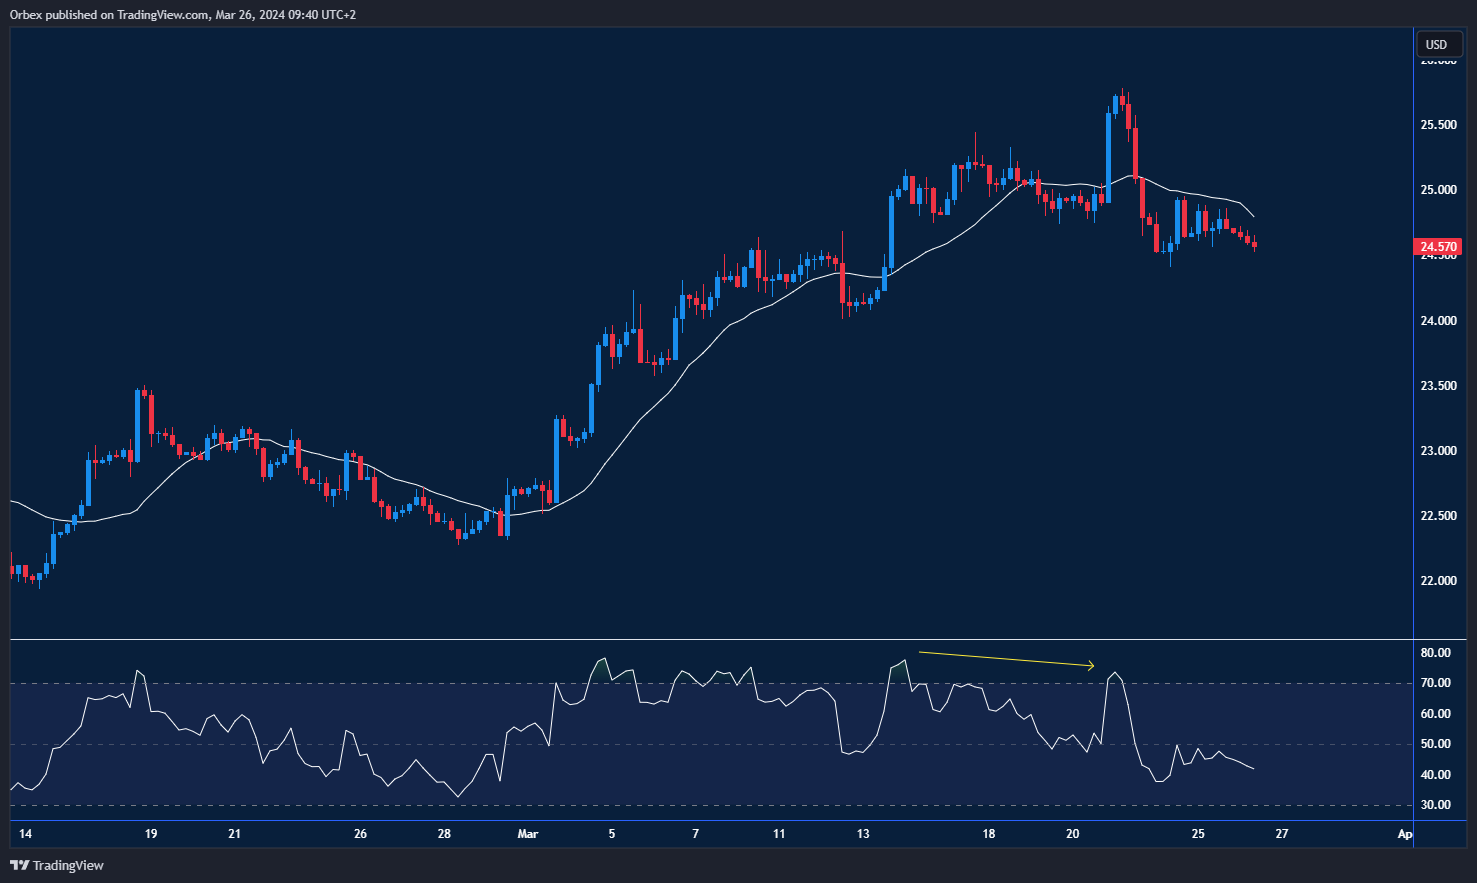The width and height of the screenshot is (1477, 883).
Task: Select the 30.00 level on RSI scale
Action: (x=1435, y=805)
